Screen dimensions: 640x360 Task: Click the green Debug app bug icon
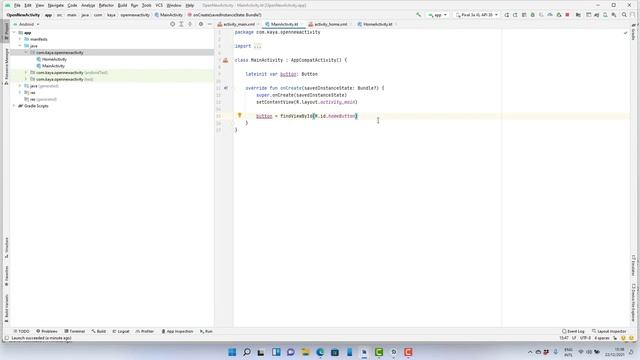click(533, 15)
